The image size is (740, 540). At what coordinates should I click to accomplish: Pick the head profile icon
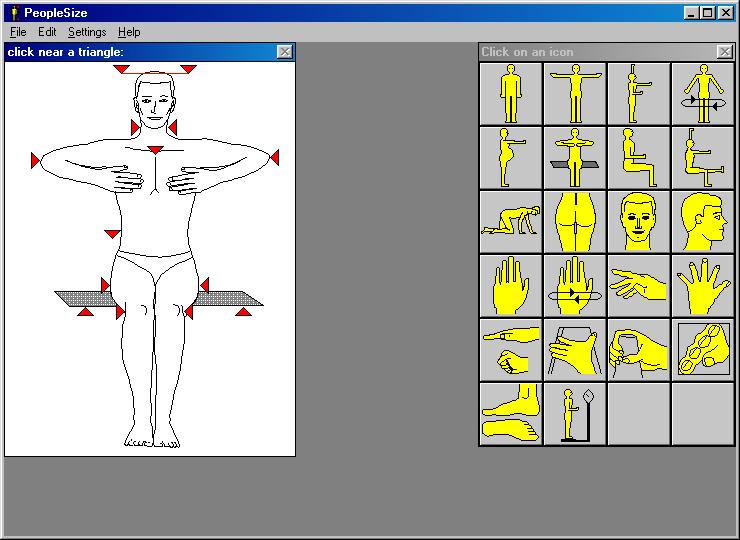click(x=703, y=222)
